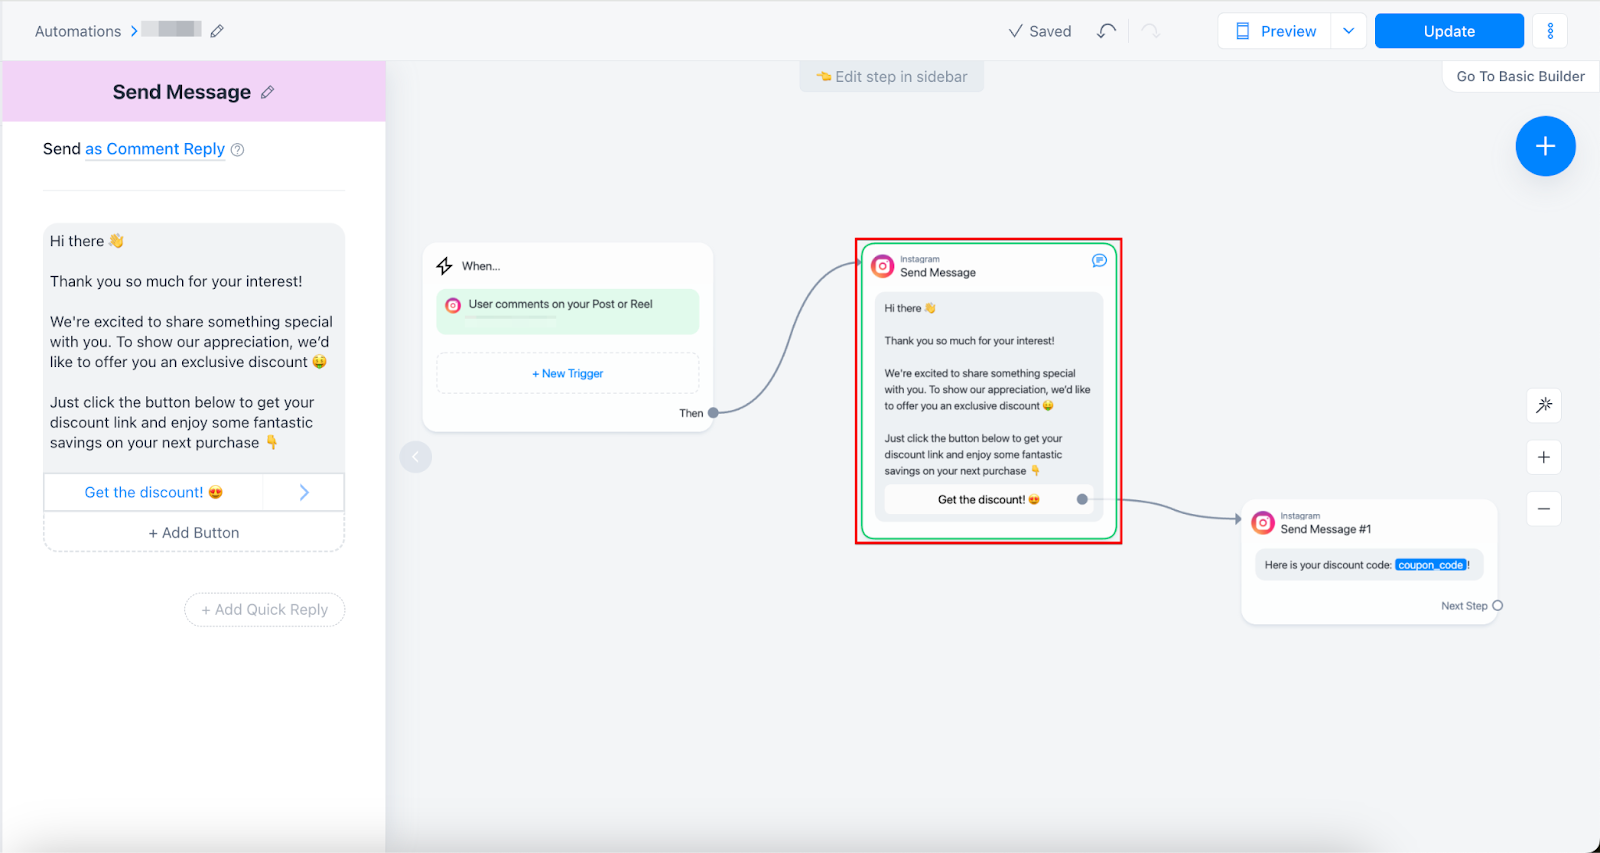Screen dimensions: 1600x853
Task: Click + Add Quick Reply
Action: [265, 610]
